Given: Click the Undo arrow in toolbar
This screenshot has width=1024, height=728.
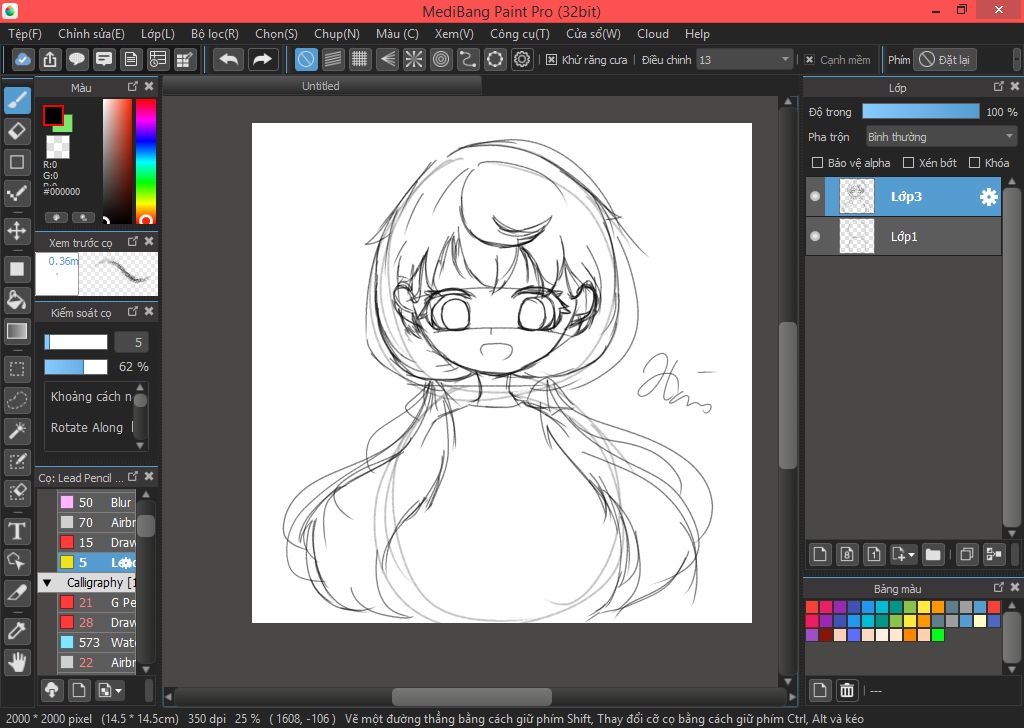Looking at the screenshot, I should coord(228,59).
